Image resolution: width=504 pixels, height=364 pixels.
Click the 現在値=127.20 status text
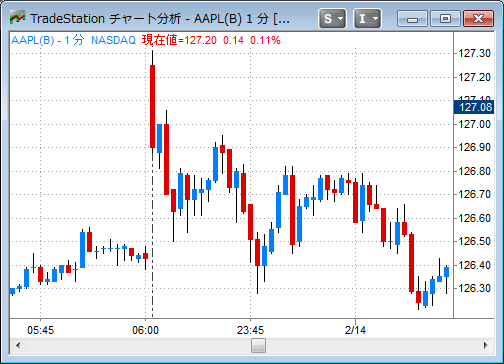click(x=179, y=41)
